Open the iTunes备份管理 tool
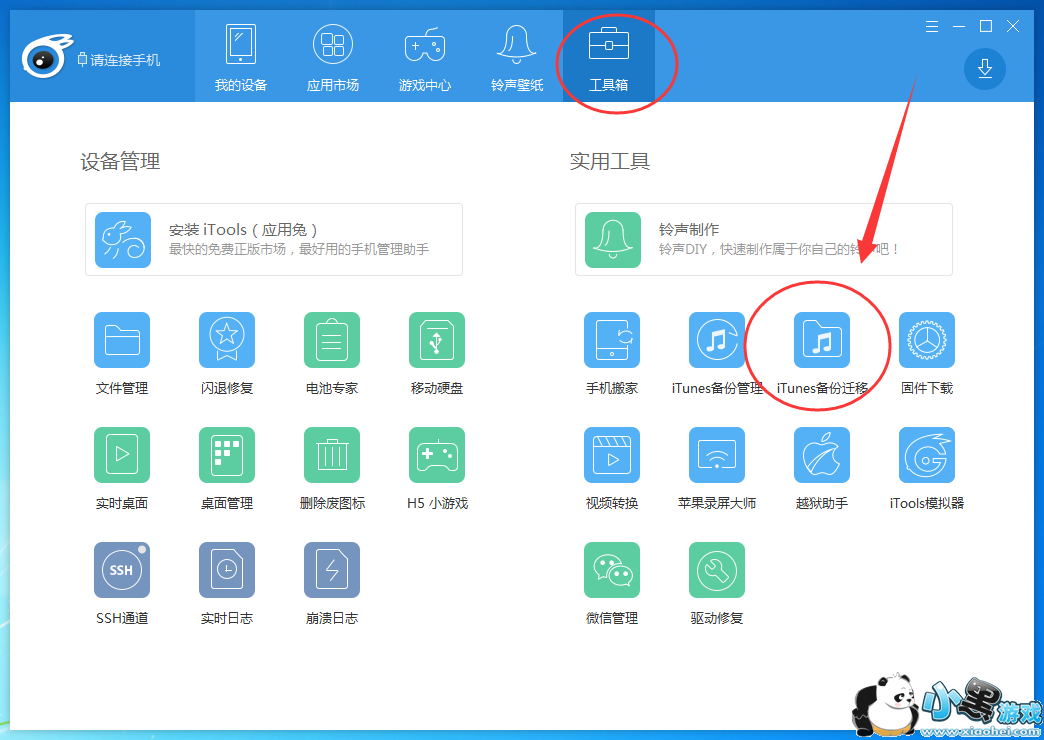The image size is (1044, 740). point(717,340)
